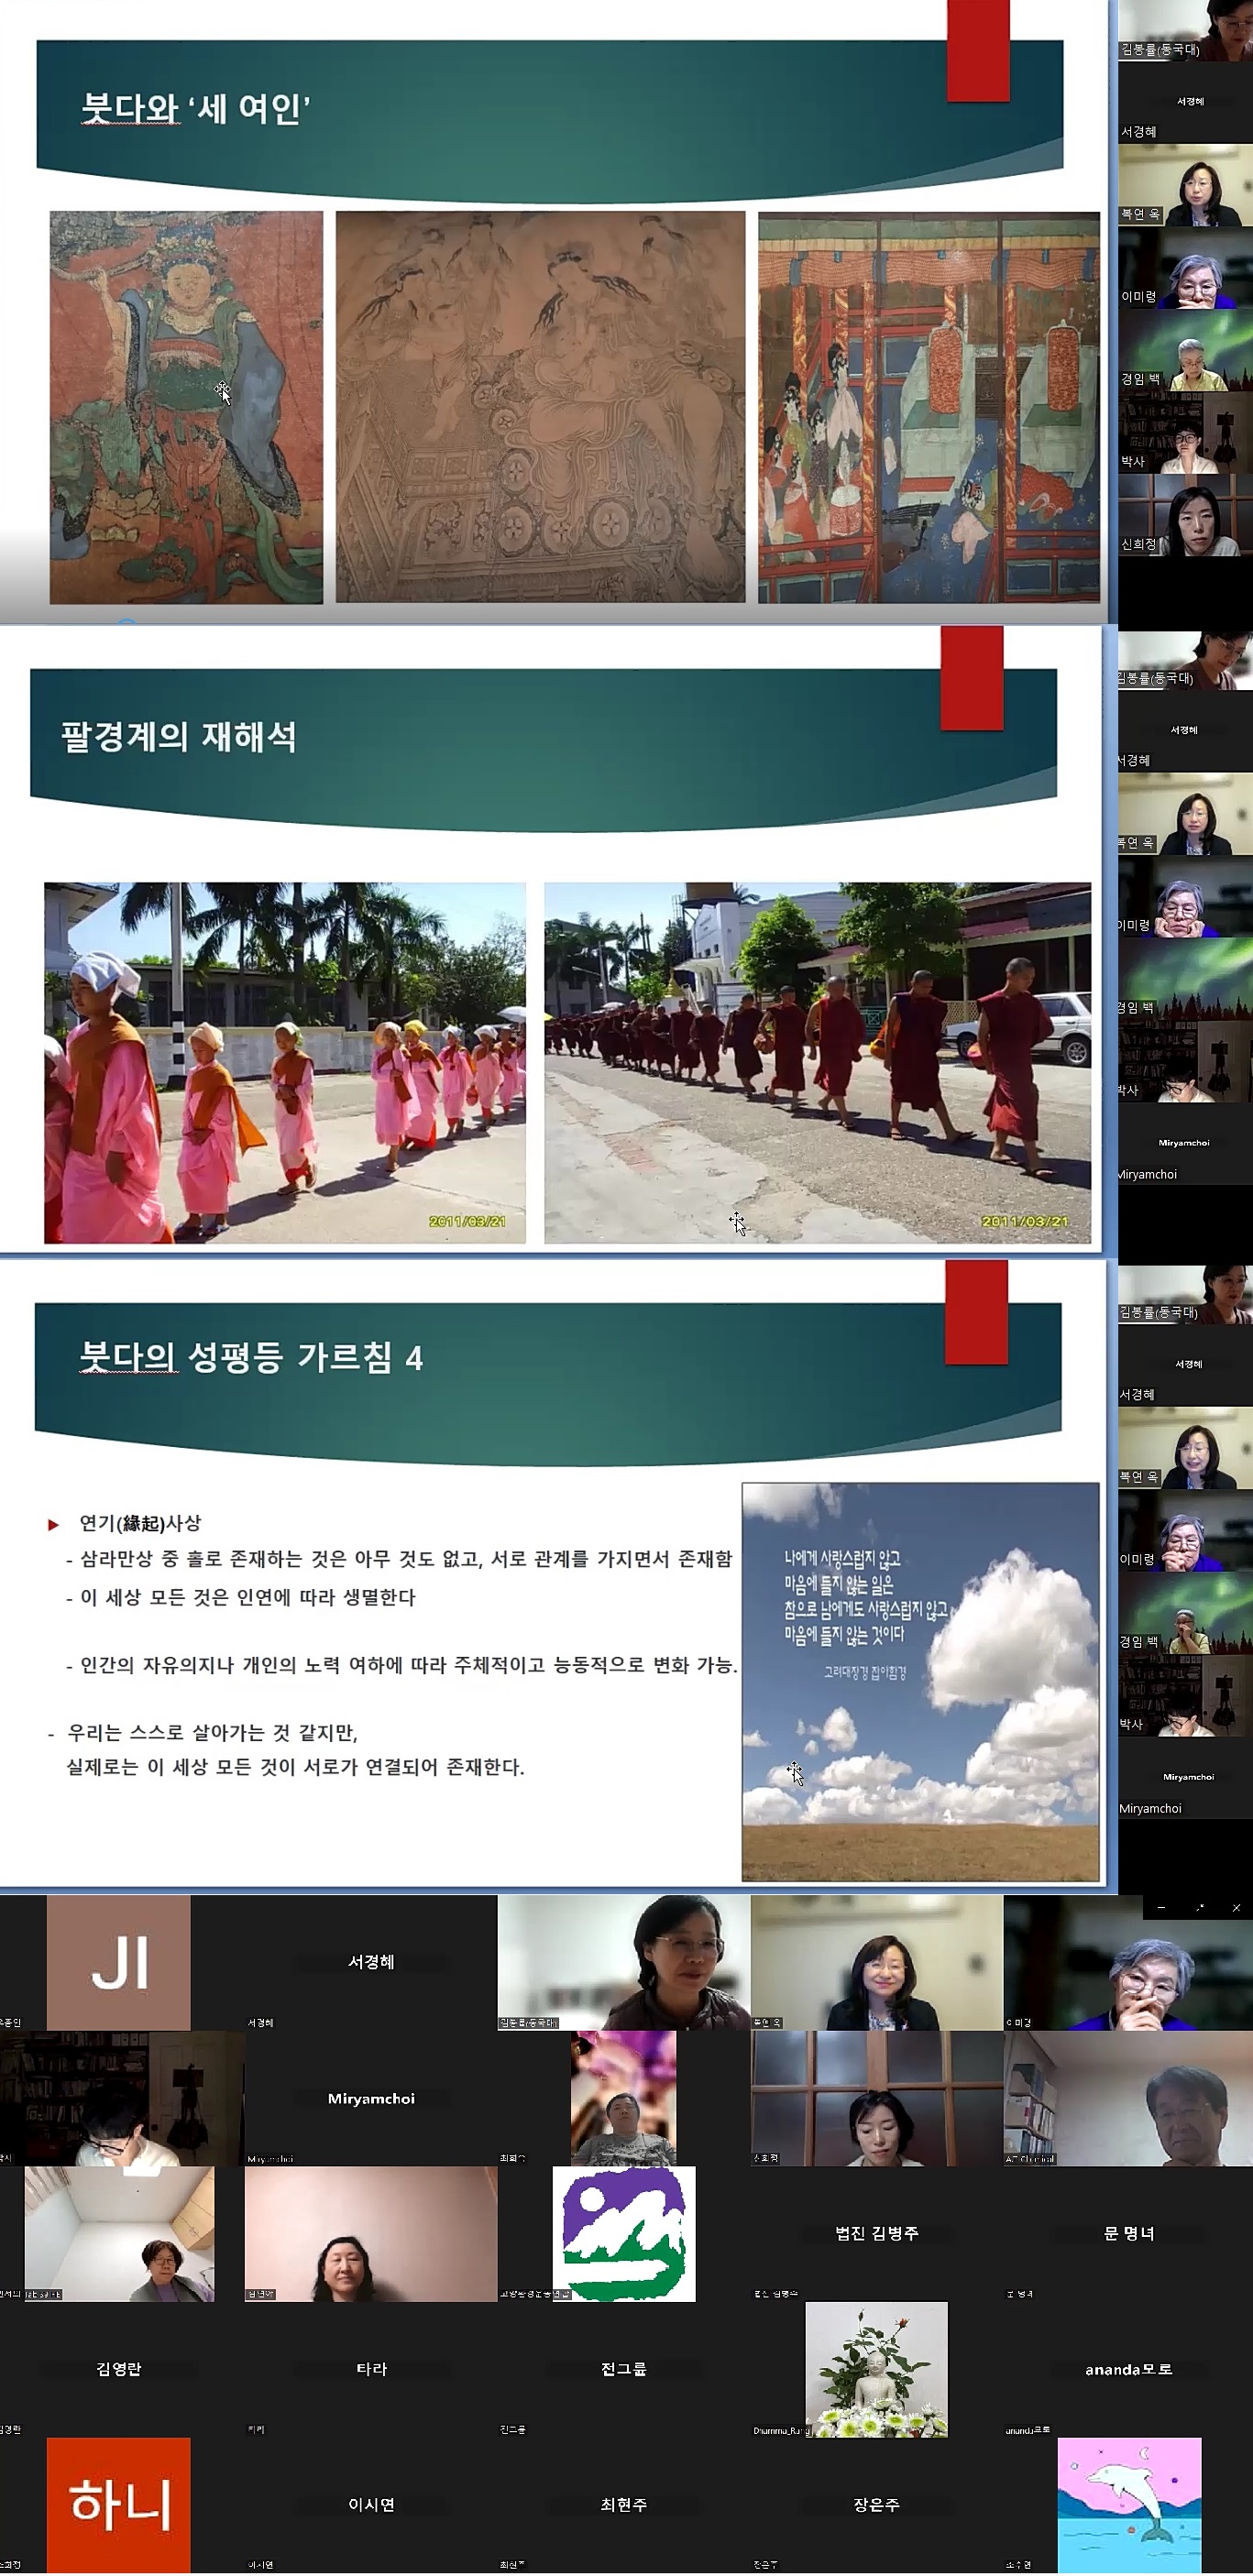Screen dimensions: 1253x2576
Task: Select gallery video of woman in white room
Action: pos(119,2234)
